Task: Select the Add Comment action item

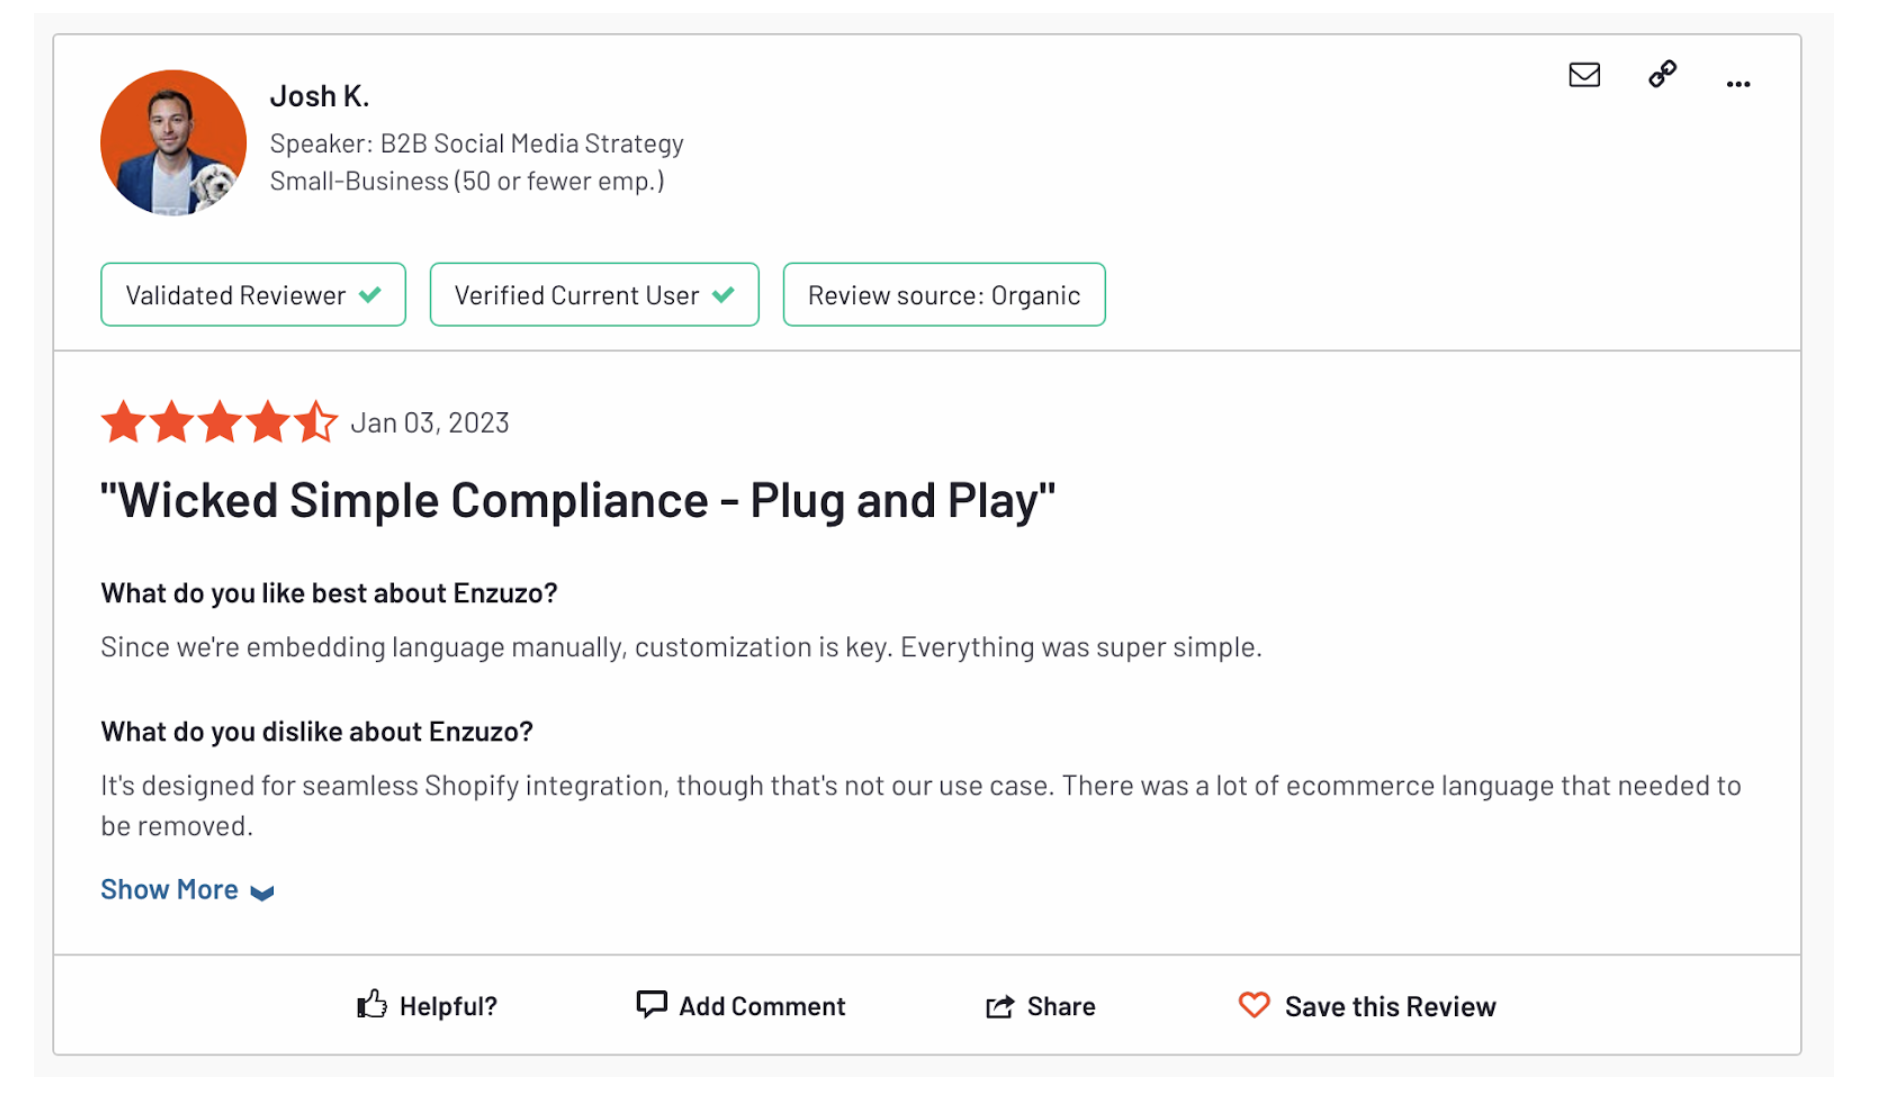Action: coord(761,1005)
